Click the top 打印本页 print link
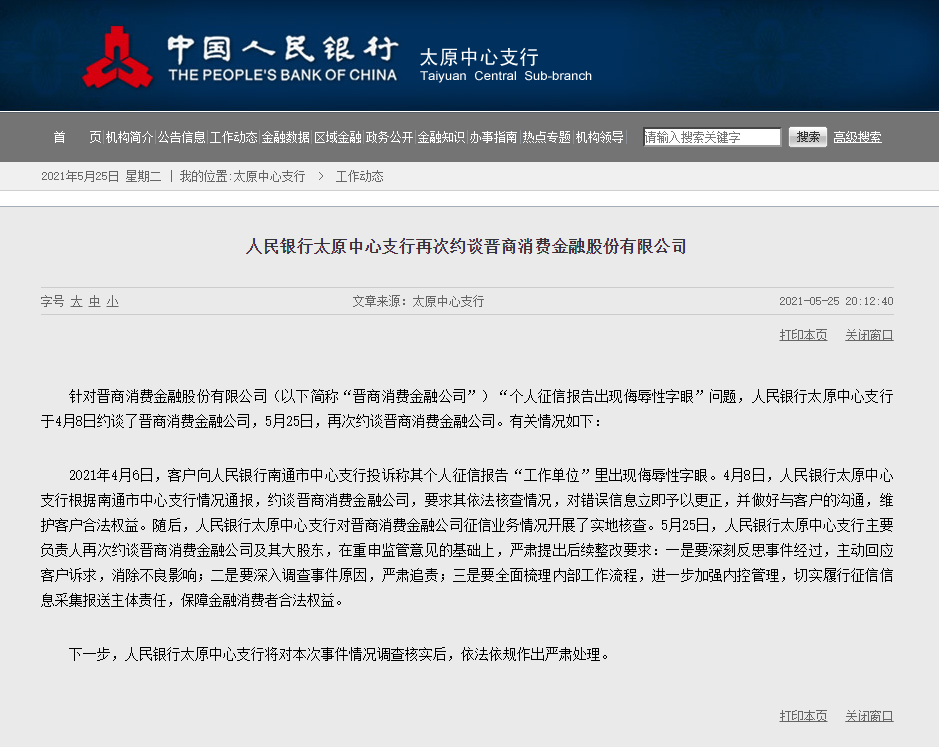Viewport: 939px width, 747px height. click(803, 335)
